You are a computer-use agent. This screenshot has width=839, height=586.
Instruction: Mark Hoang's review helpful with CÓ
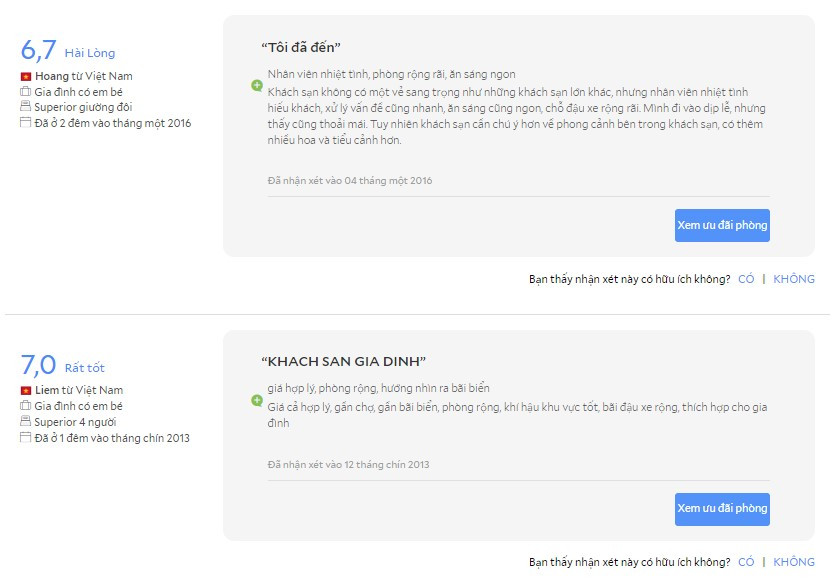[746, 279]
